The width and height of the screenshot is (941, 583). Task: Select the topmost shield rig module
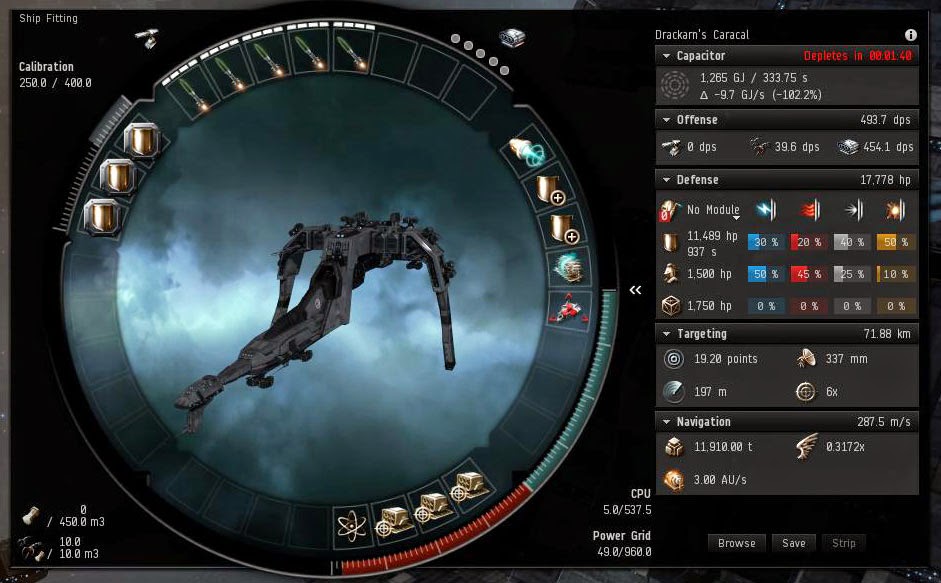click(142, 139)
